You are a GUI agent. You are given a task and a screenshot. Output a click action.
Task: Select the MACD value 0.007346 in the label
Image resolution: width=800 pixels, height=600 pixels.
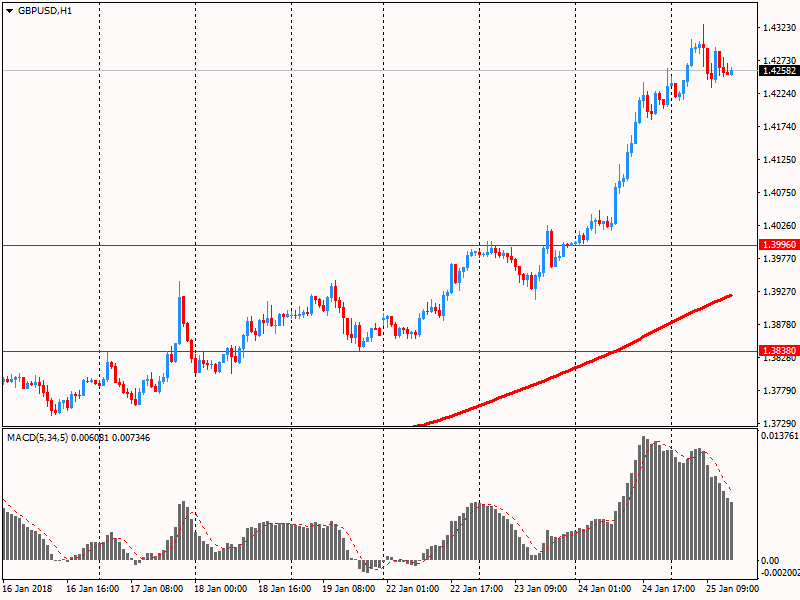pyautogui.click(x=131, y=438)
